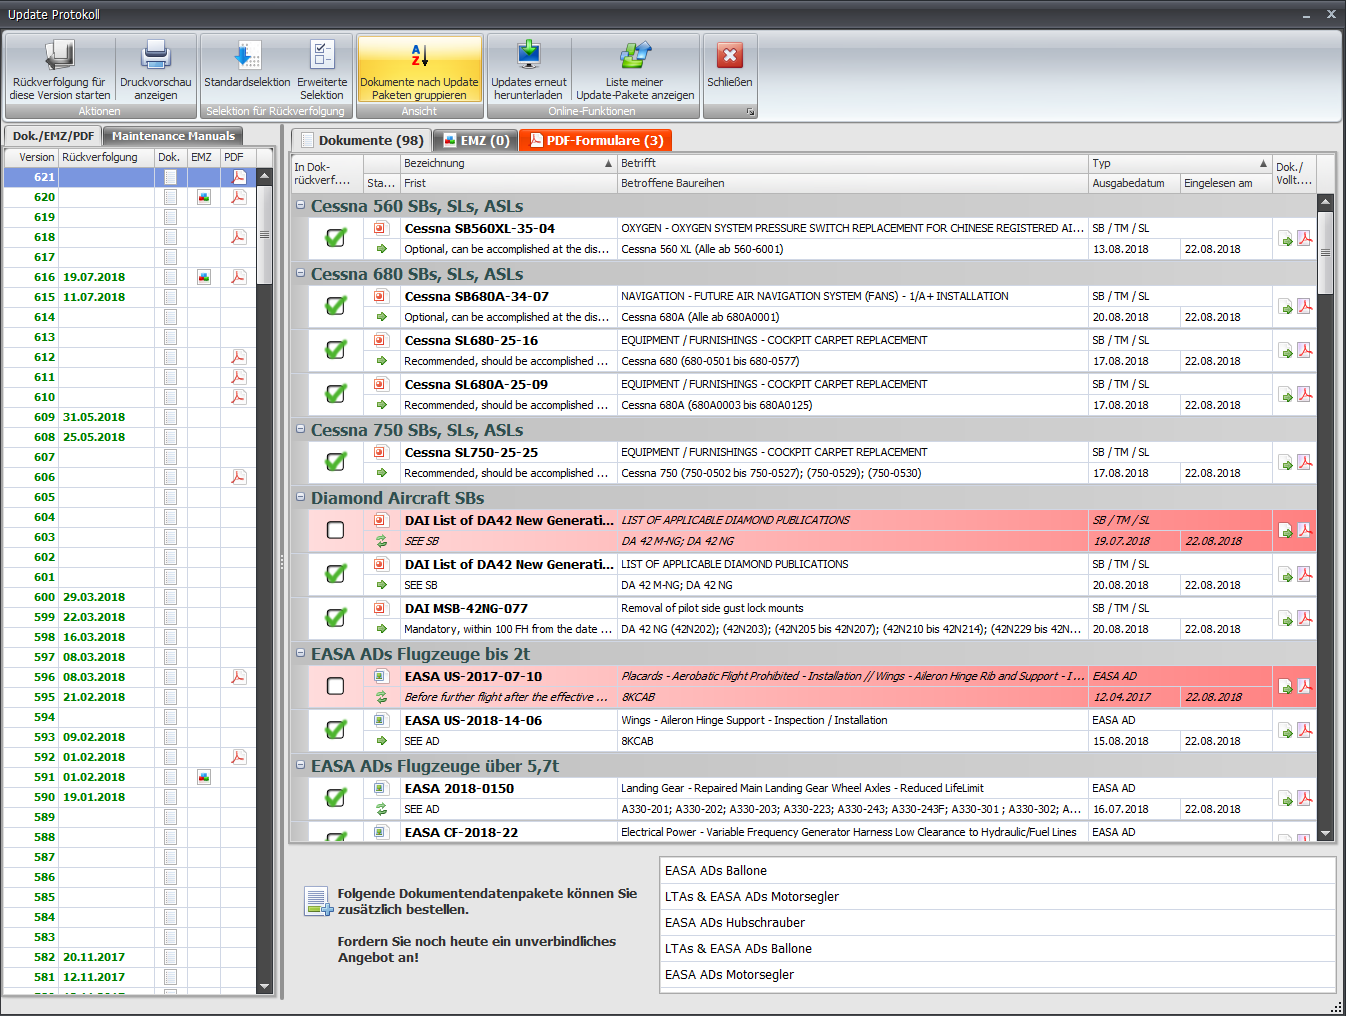Open PDF for Cessna SL680-25-16
The image size is (1346, 1016).
click(x=1305, y=350)
